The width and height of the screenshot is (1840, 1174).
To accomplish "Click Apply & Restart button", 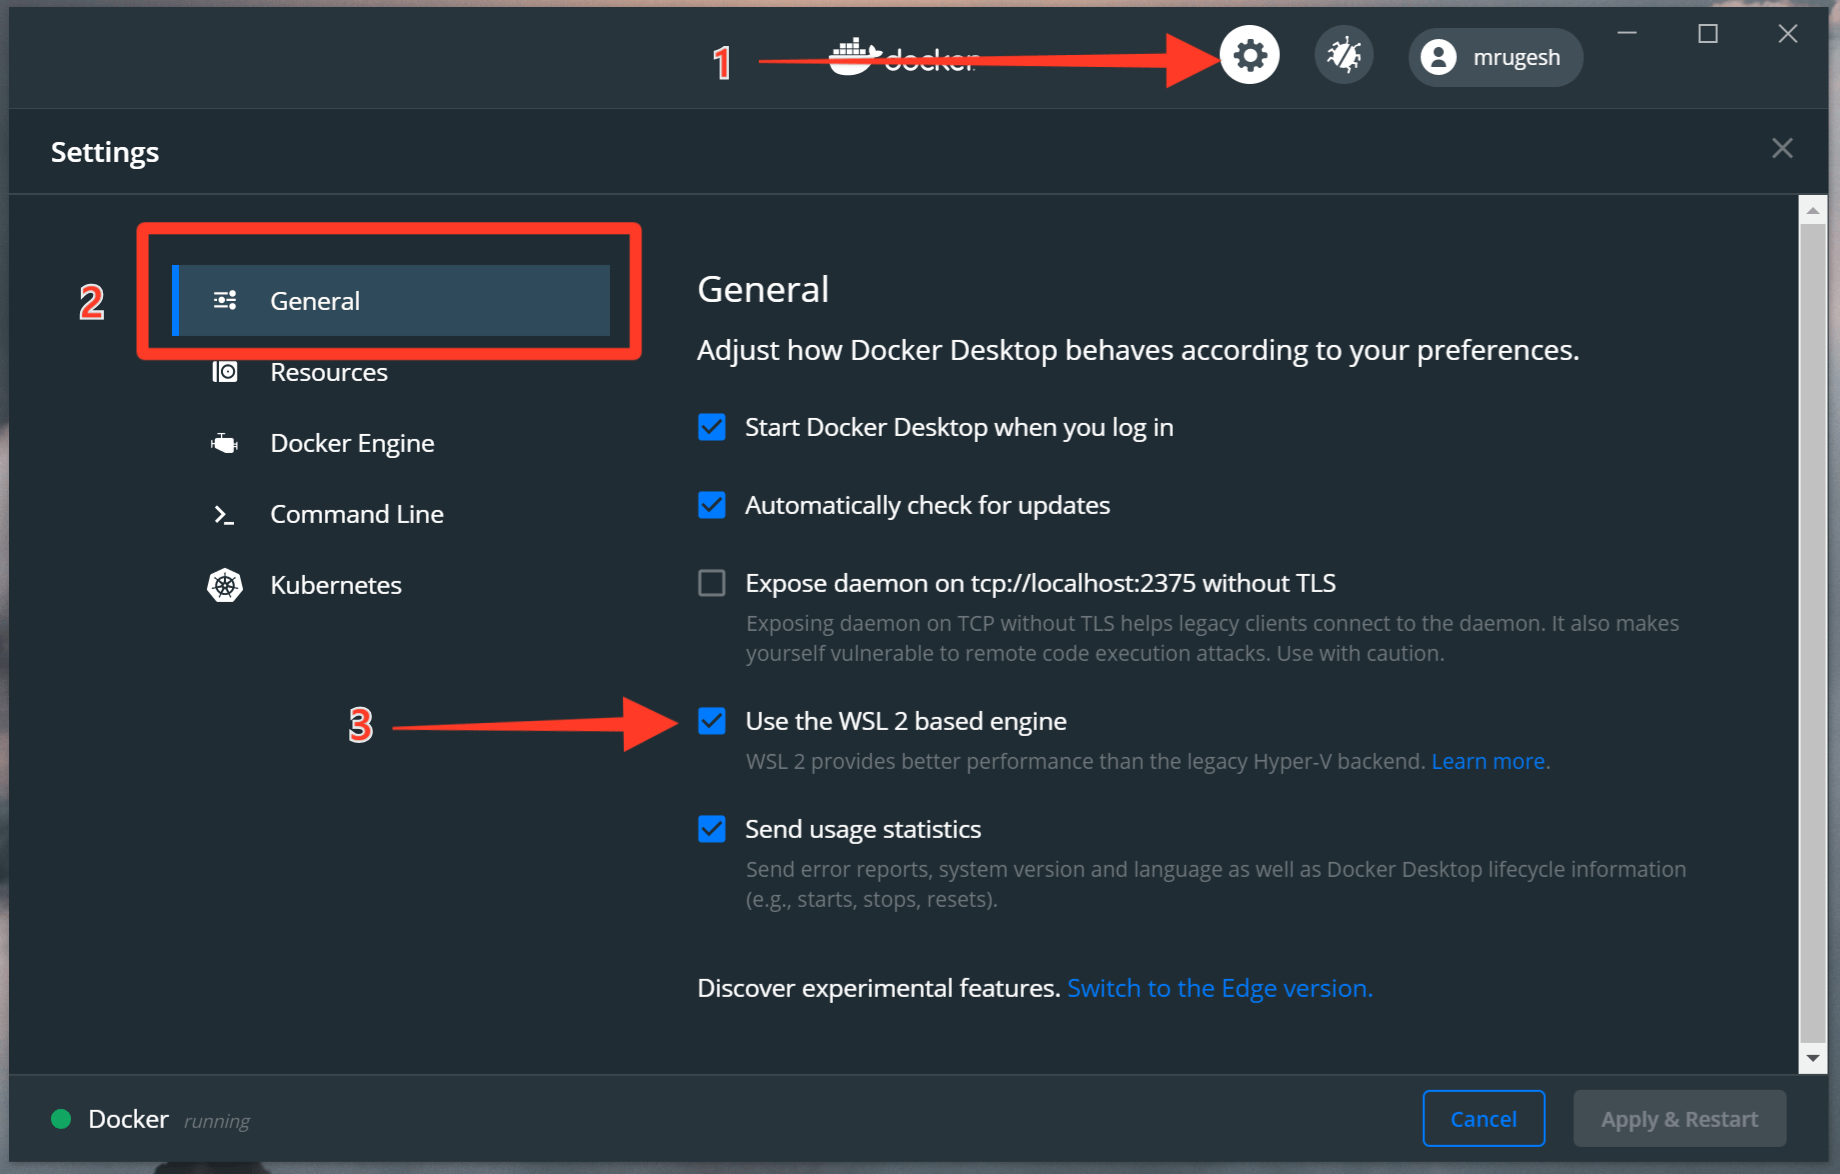I will point(1680,1119).
